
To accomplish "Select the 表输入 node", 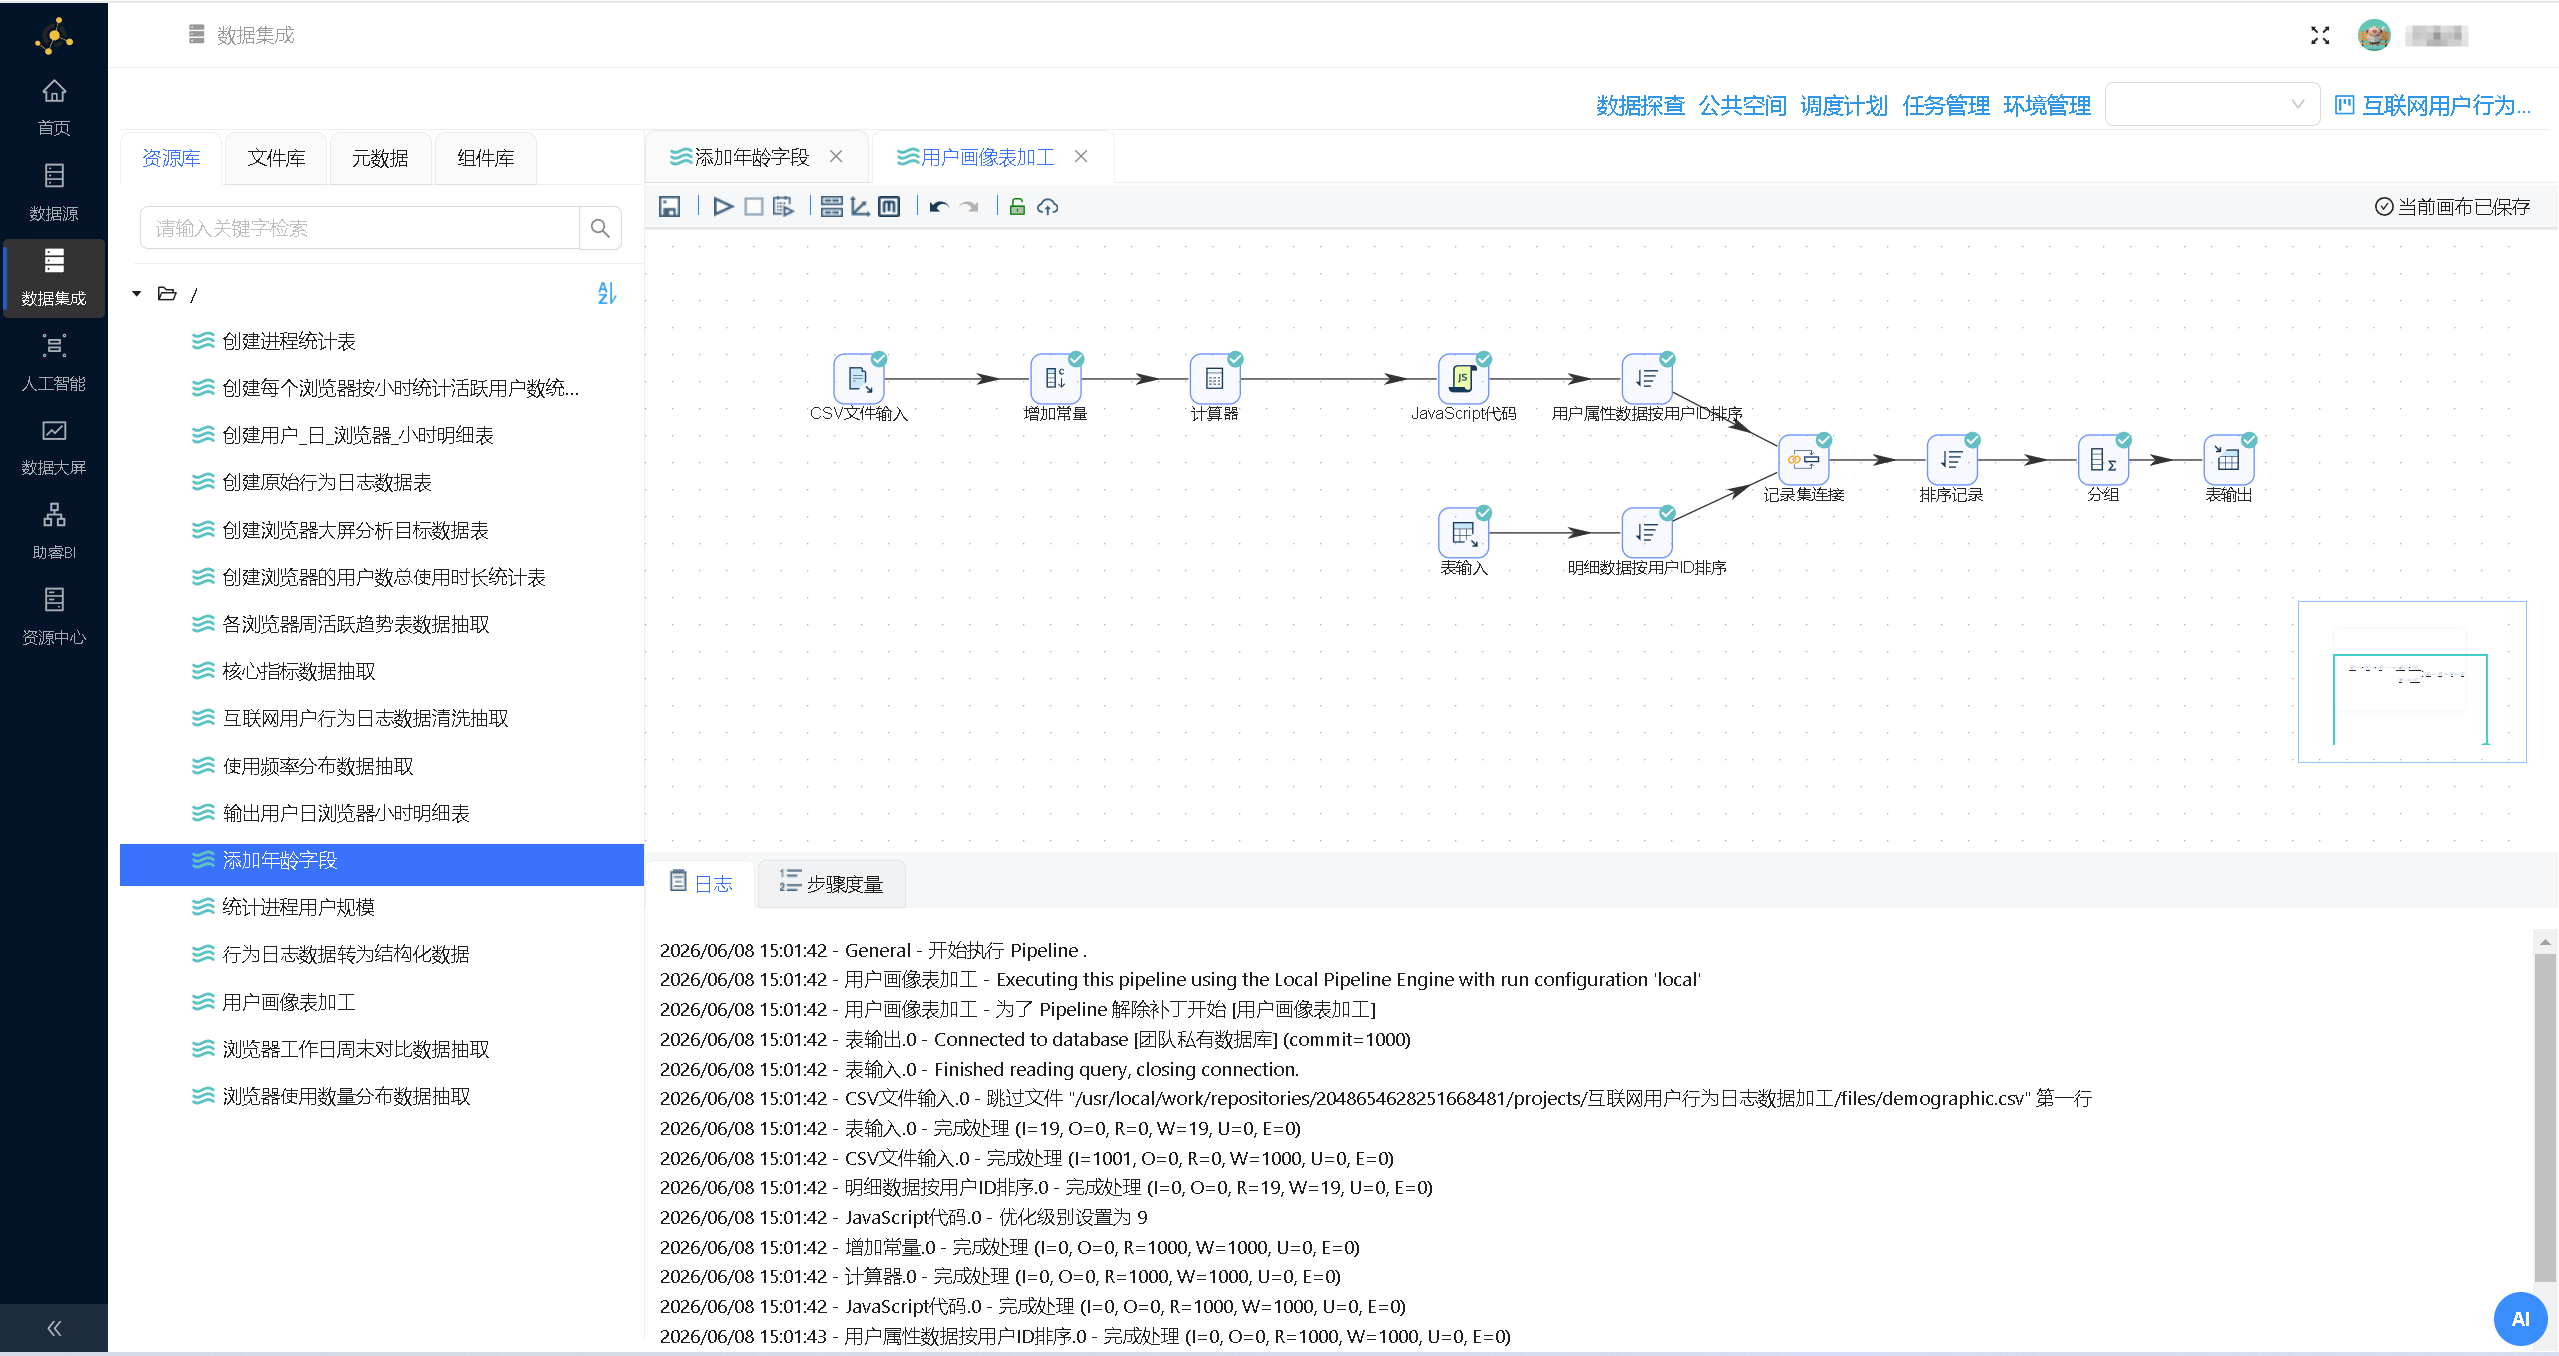I will click(1463, 533).
